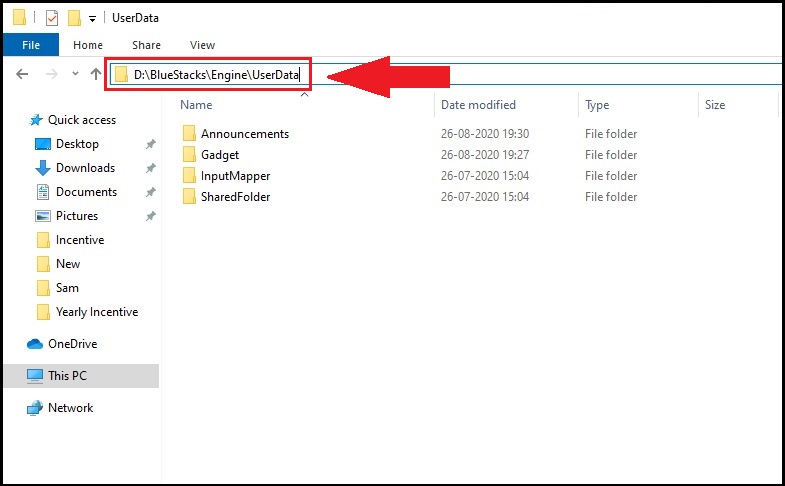Switch to the View ribbon tab
Viewport: 785px width, 486px height.
point(202,45)
